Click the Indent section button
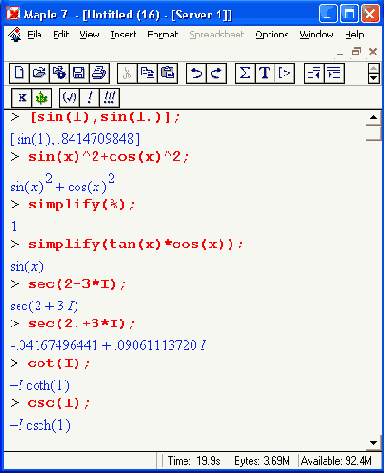 pyautogui.click(x=334, y=73)
